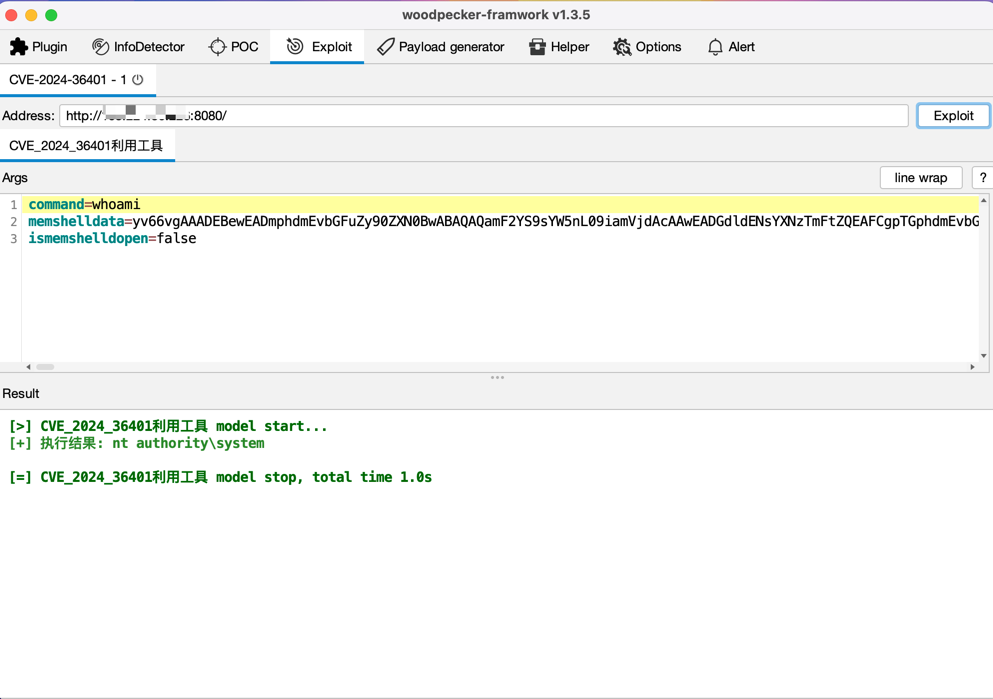The width and height of the screenshot is (993, 699).
Task: Select the Payload generator tab
Action: pos(440,47)
